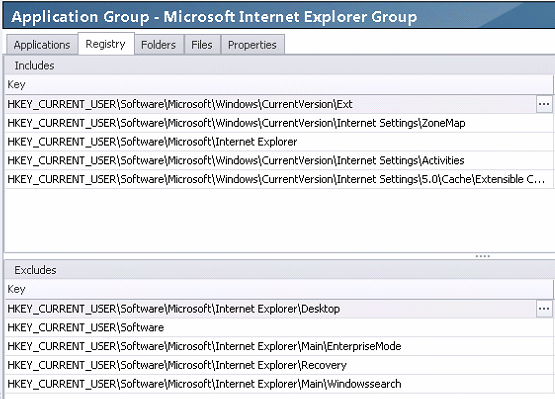Select the Registry tab

(x=106, y=44)
